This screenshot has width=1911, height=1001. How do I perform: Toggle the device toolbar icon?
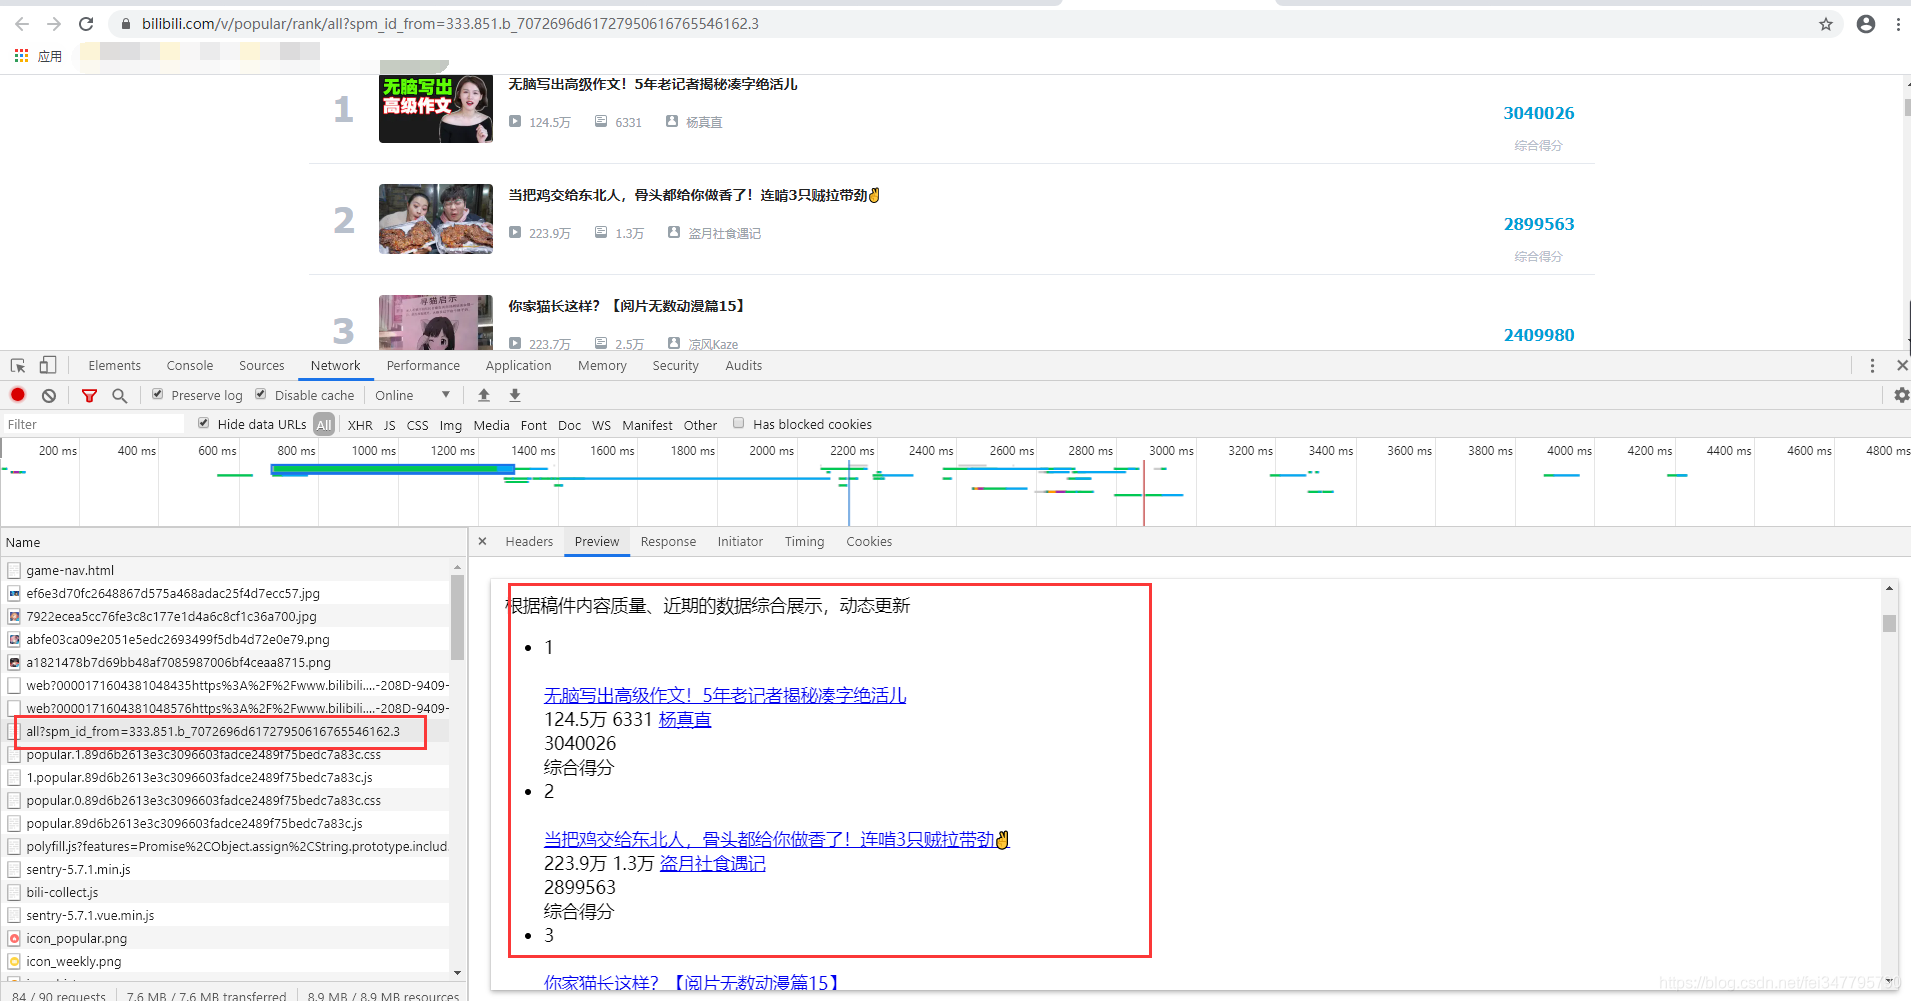pyautogui.click(x=47, y=366)
